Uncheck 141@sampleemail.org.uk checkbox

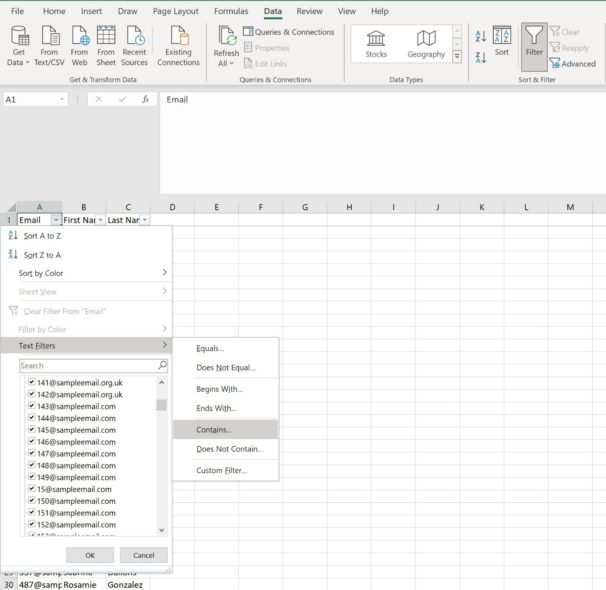32,382
